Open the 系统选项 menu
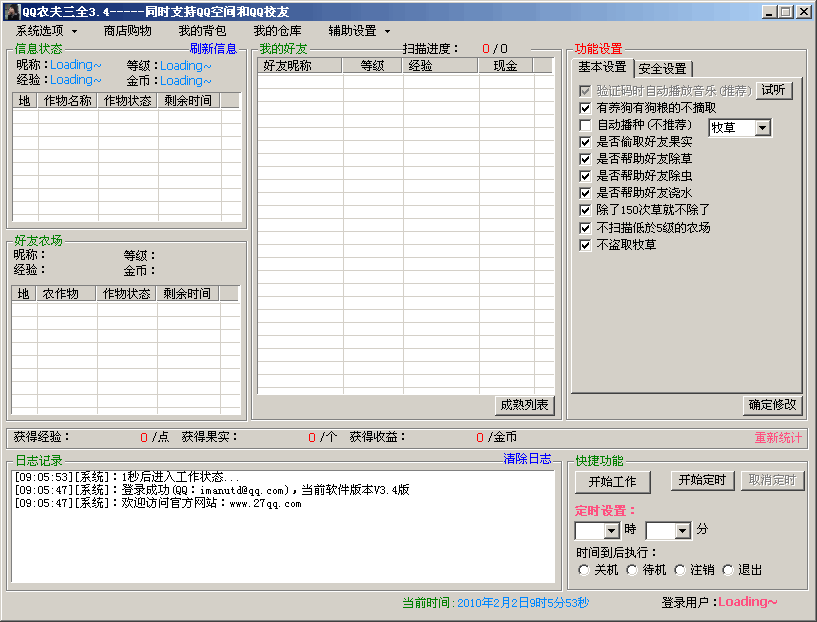Image resolution: width=817 pixels, height=622 pixels. (x=46, y=31)
